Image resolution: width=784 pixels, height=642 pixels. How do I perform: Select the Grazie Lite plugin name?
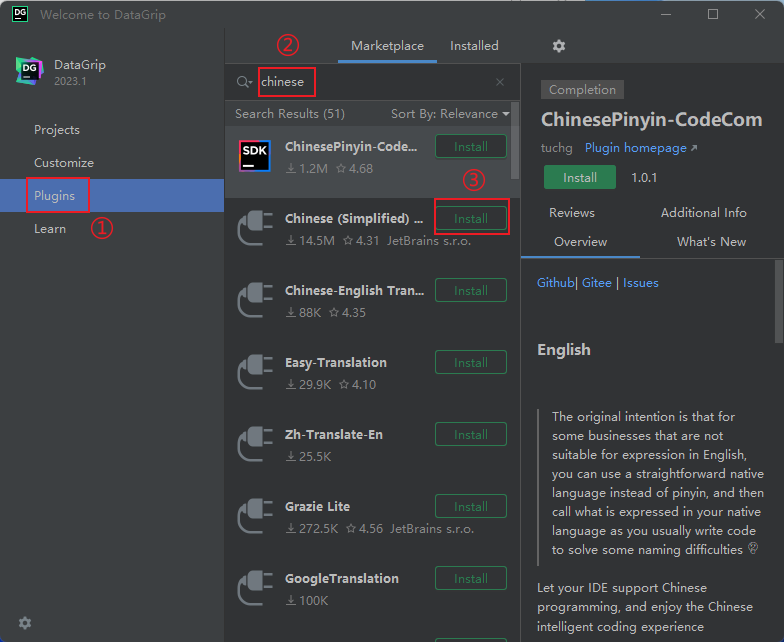pos(318,507)
